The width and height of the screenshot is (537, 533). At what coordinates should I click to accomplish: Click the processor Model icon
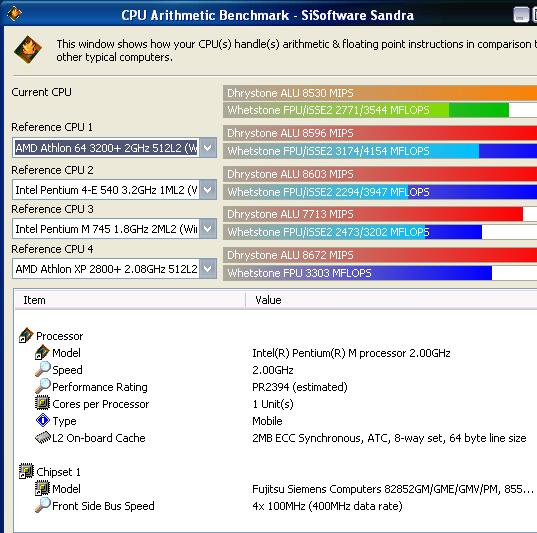[42, 352]
